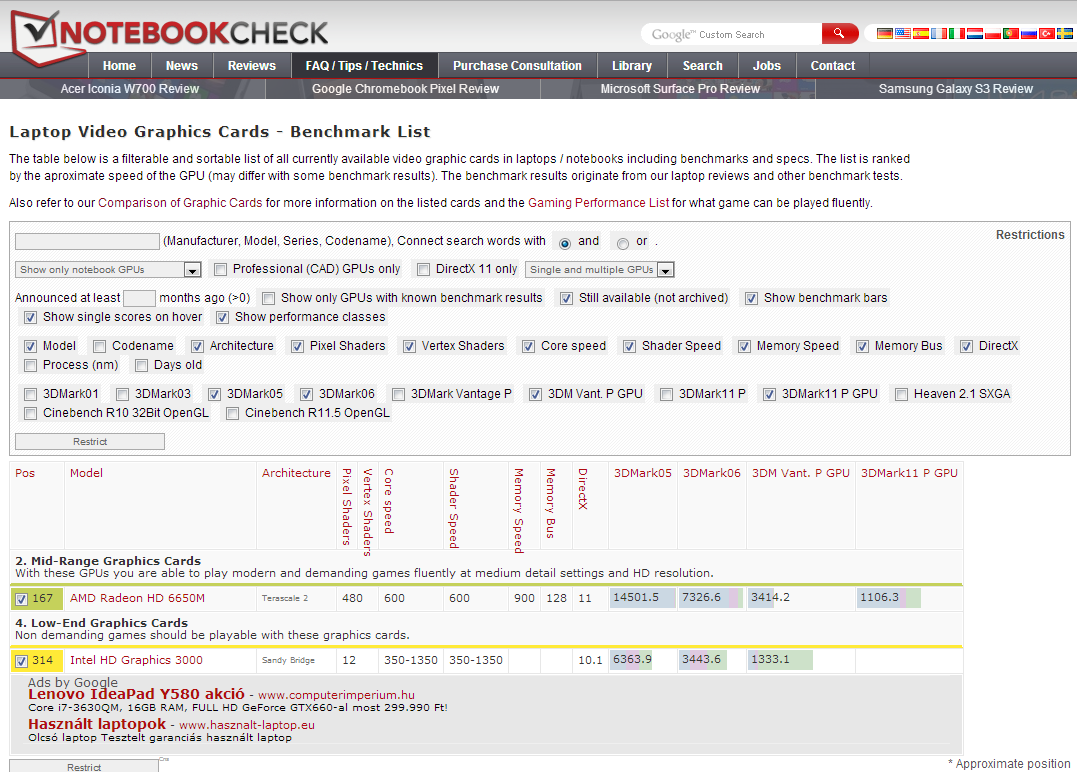Open Microsoft Surface Pro Review link

[x=680, y=89]
